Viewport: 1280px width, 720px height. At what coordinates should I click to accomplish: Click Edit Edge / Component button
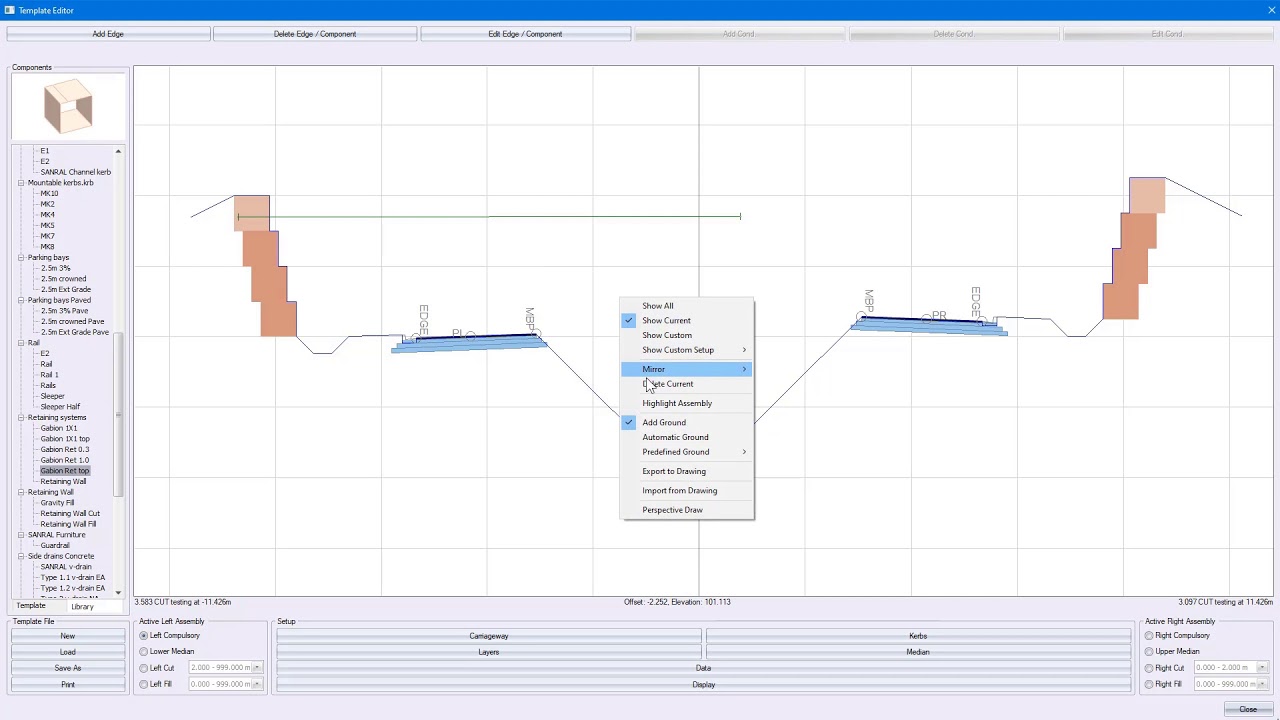pos(525,34)
